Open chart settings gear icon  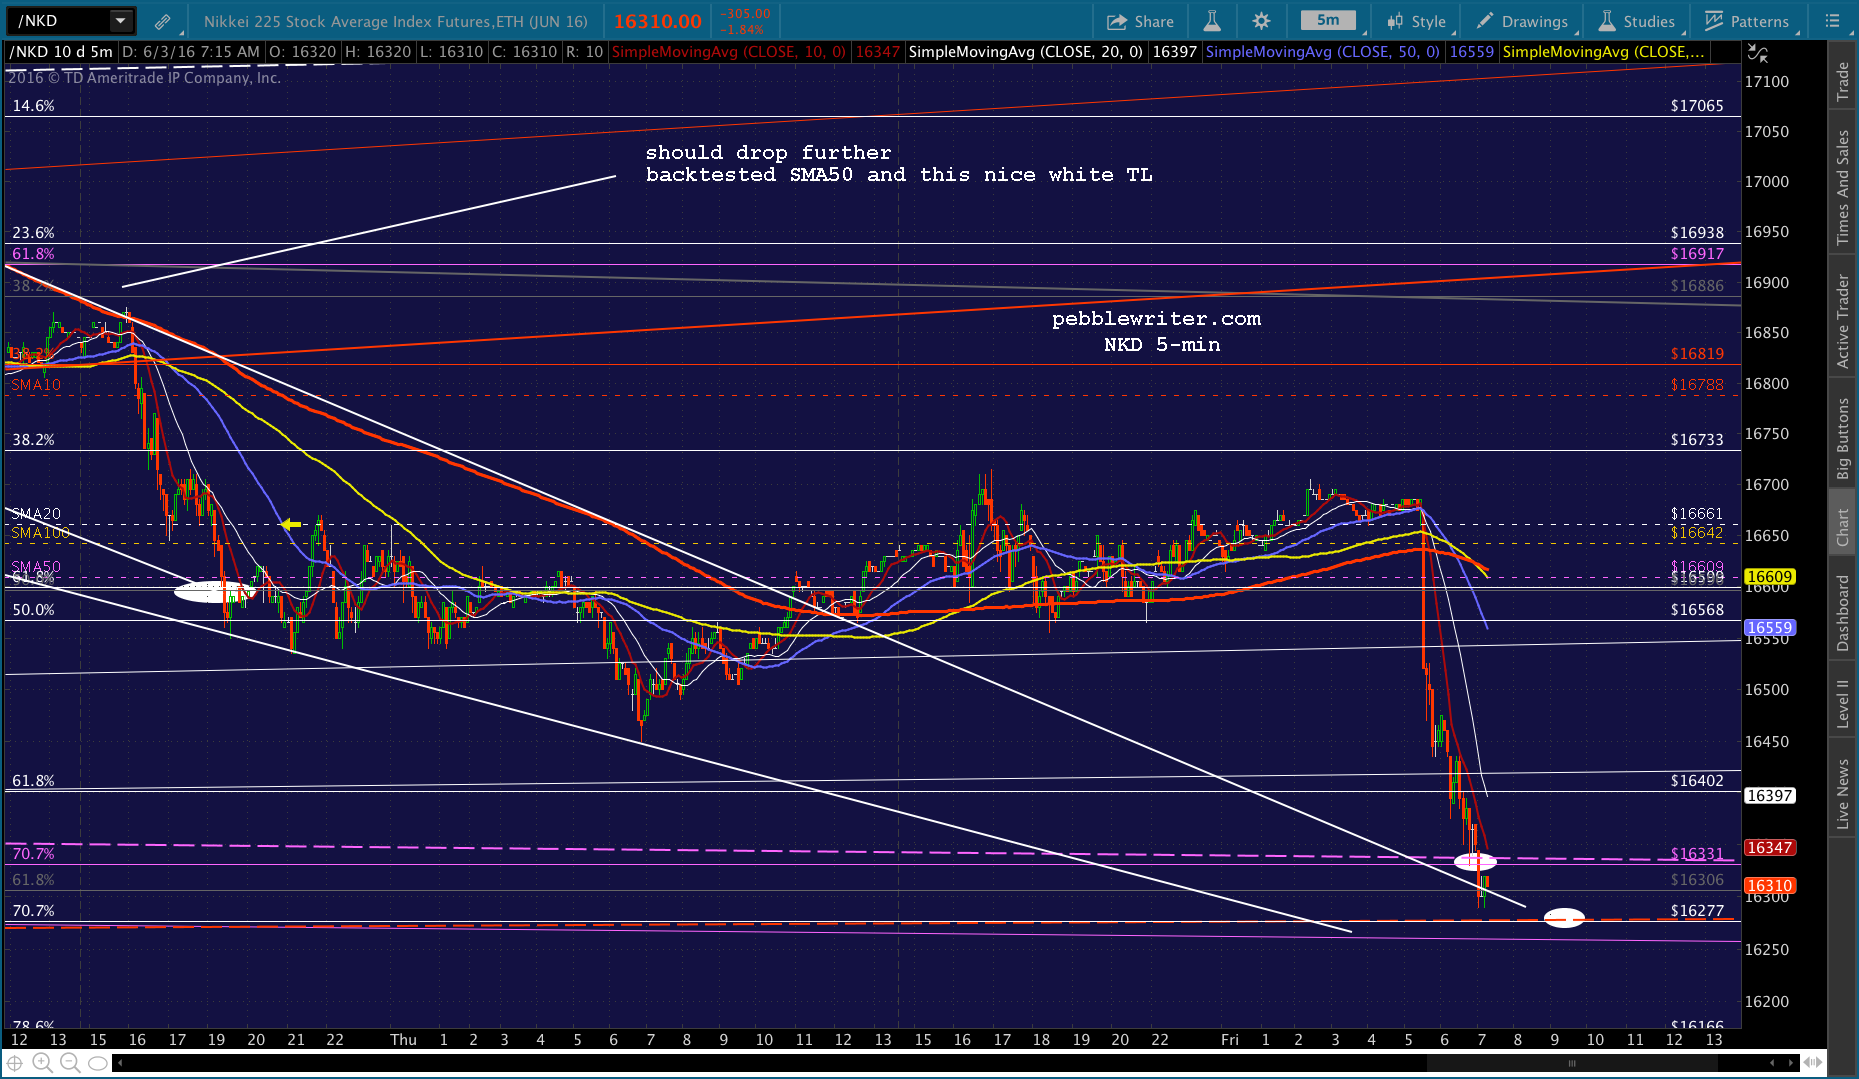tap(1261, 21)
